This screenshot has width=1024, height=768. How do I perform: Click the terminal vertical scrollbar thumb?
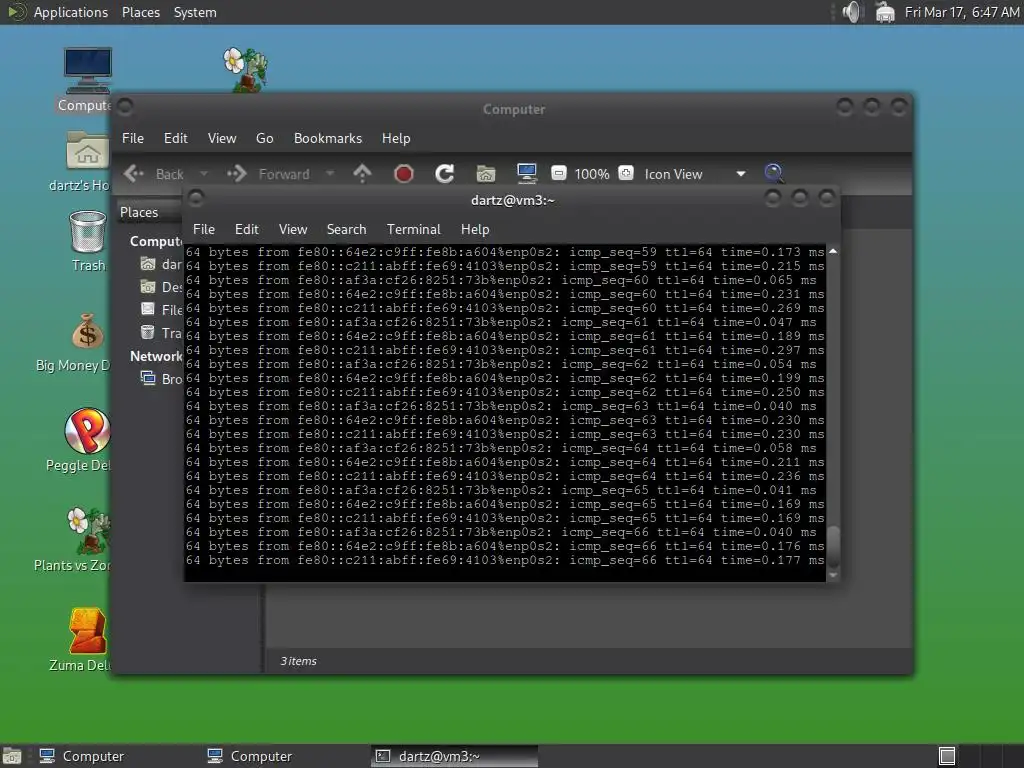click(x=833, y=546)
